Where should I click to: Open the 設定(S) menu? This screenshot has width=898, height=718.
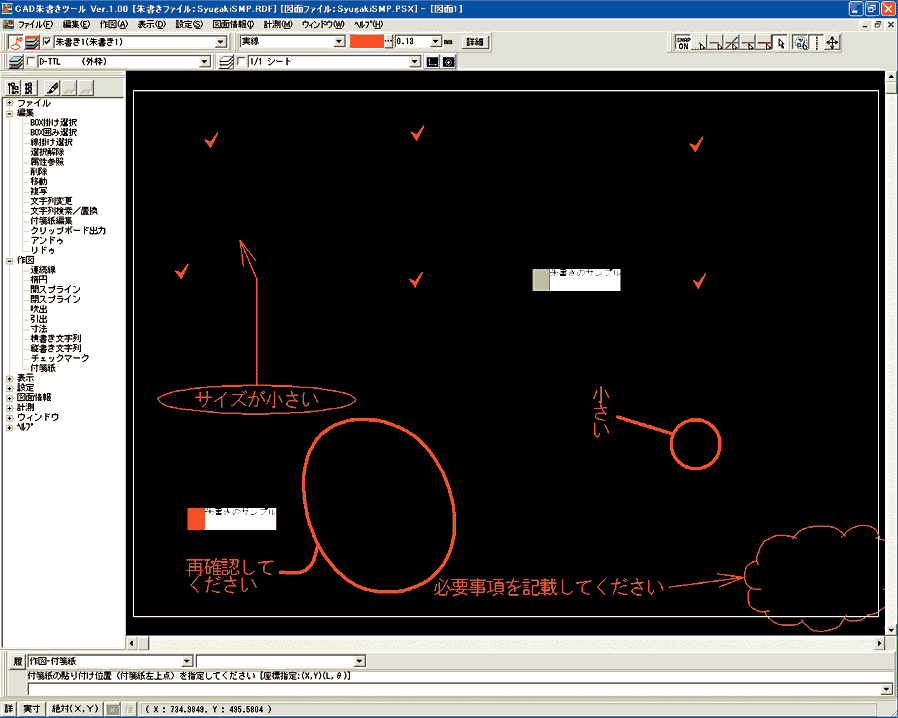click(x=189, y=25)
